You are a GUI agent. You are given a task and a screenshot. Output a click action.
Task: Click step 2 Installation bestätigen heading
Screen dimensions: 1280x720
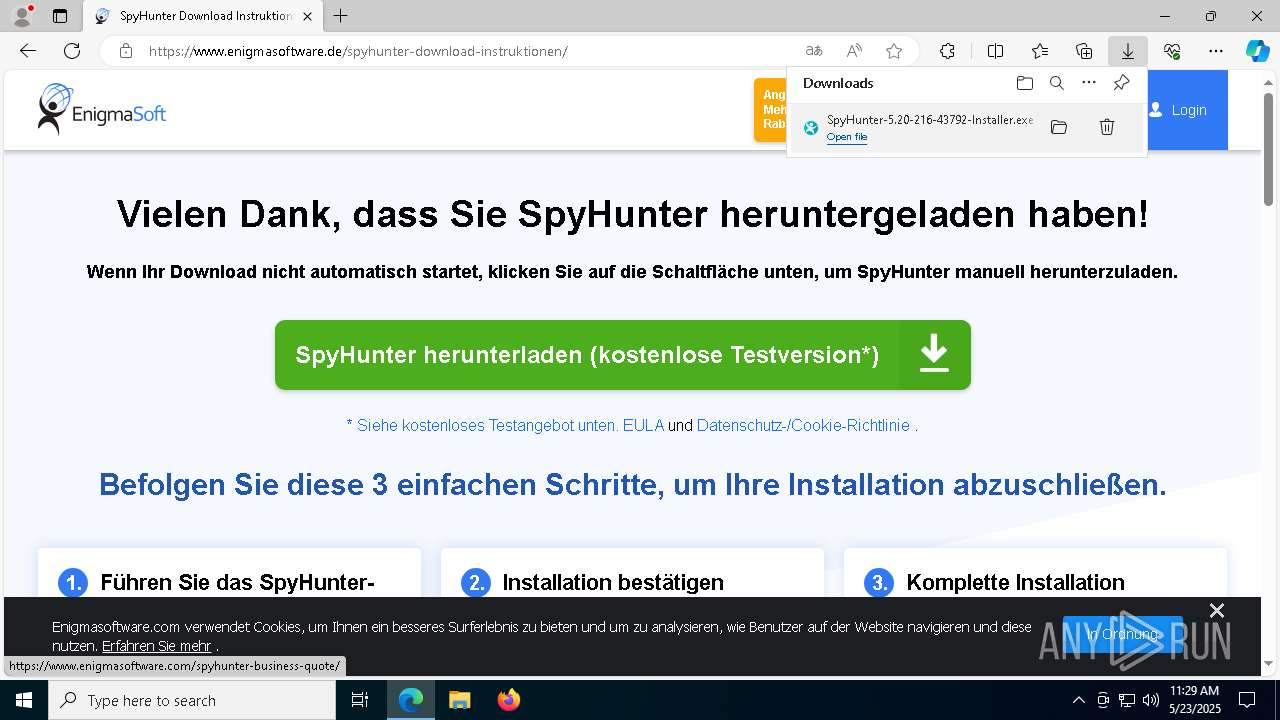[x=613, y=582]
